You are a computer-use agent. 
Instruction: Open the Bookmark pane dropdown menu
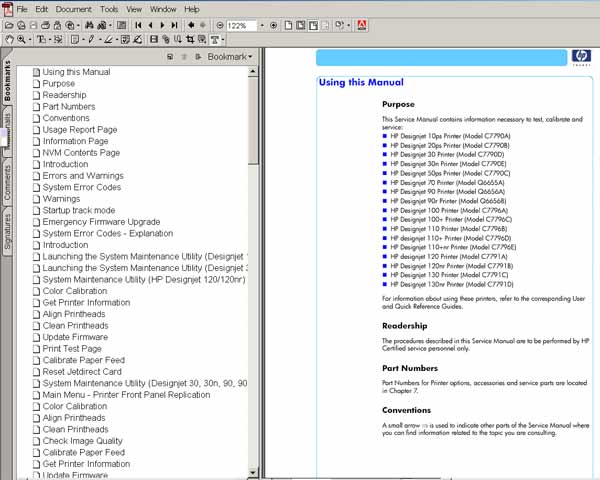pos(230,57)
